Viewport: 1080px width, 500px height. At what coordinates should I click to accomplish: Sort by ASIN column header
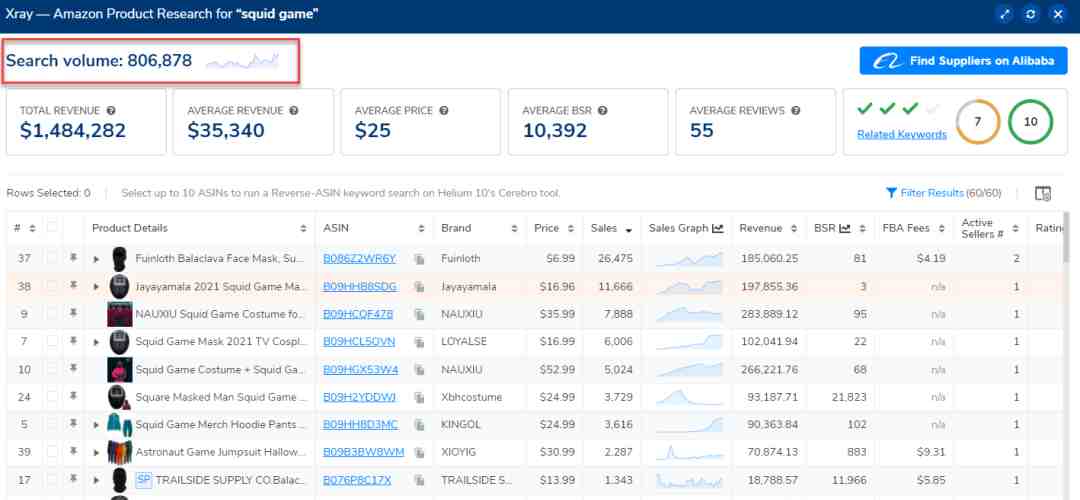pos(422,228)
